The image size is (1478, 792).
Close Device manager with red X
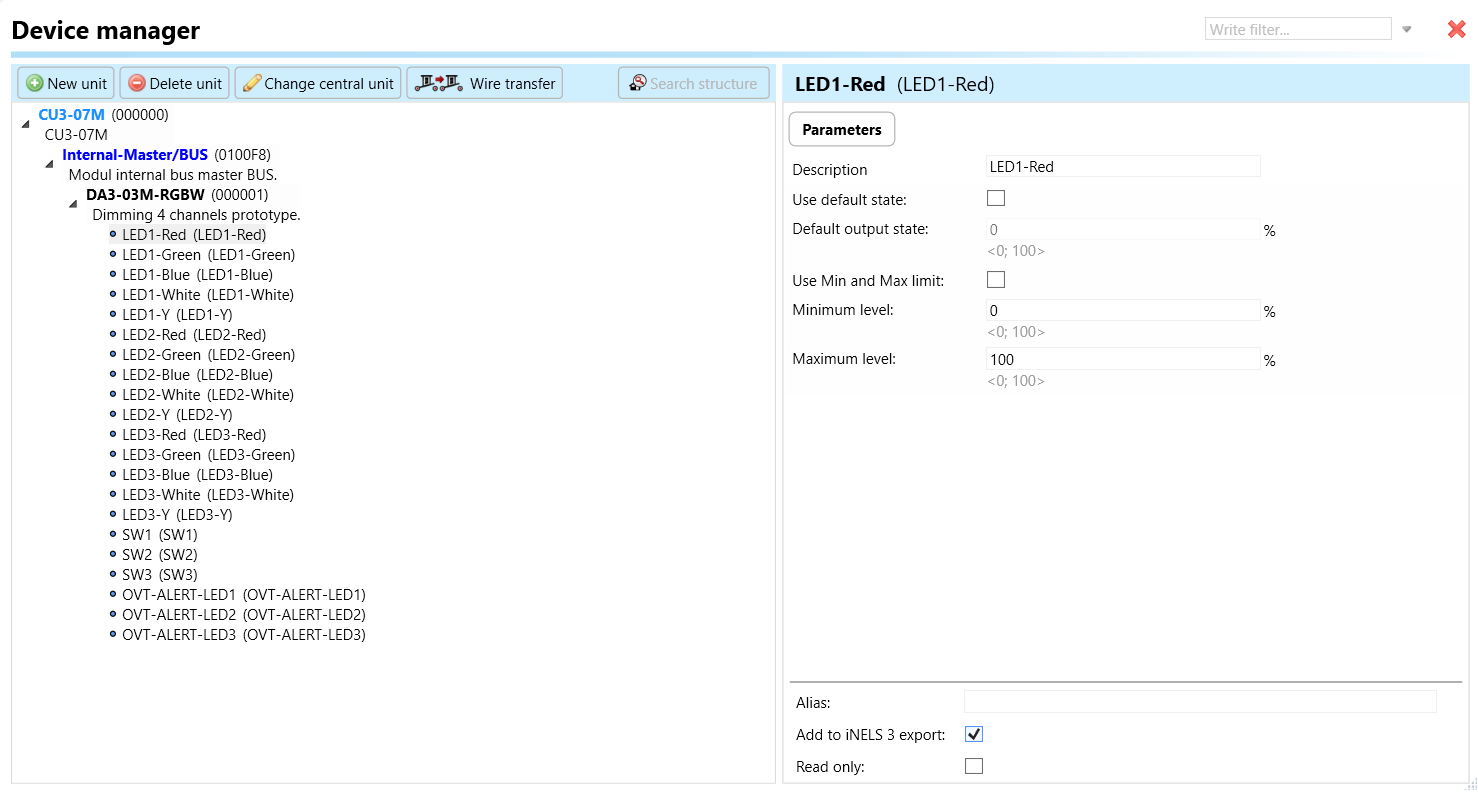pos(1456,30)
